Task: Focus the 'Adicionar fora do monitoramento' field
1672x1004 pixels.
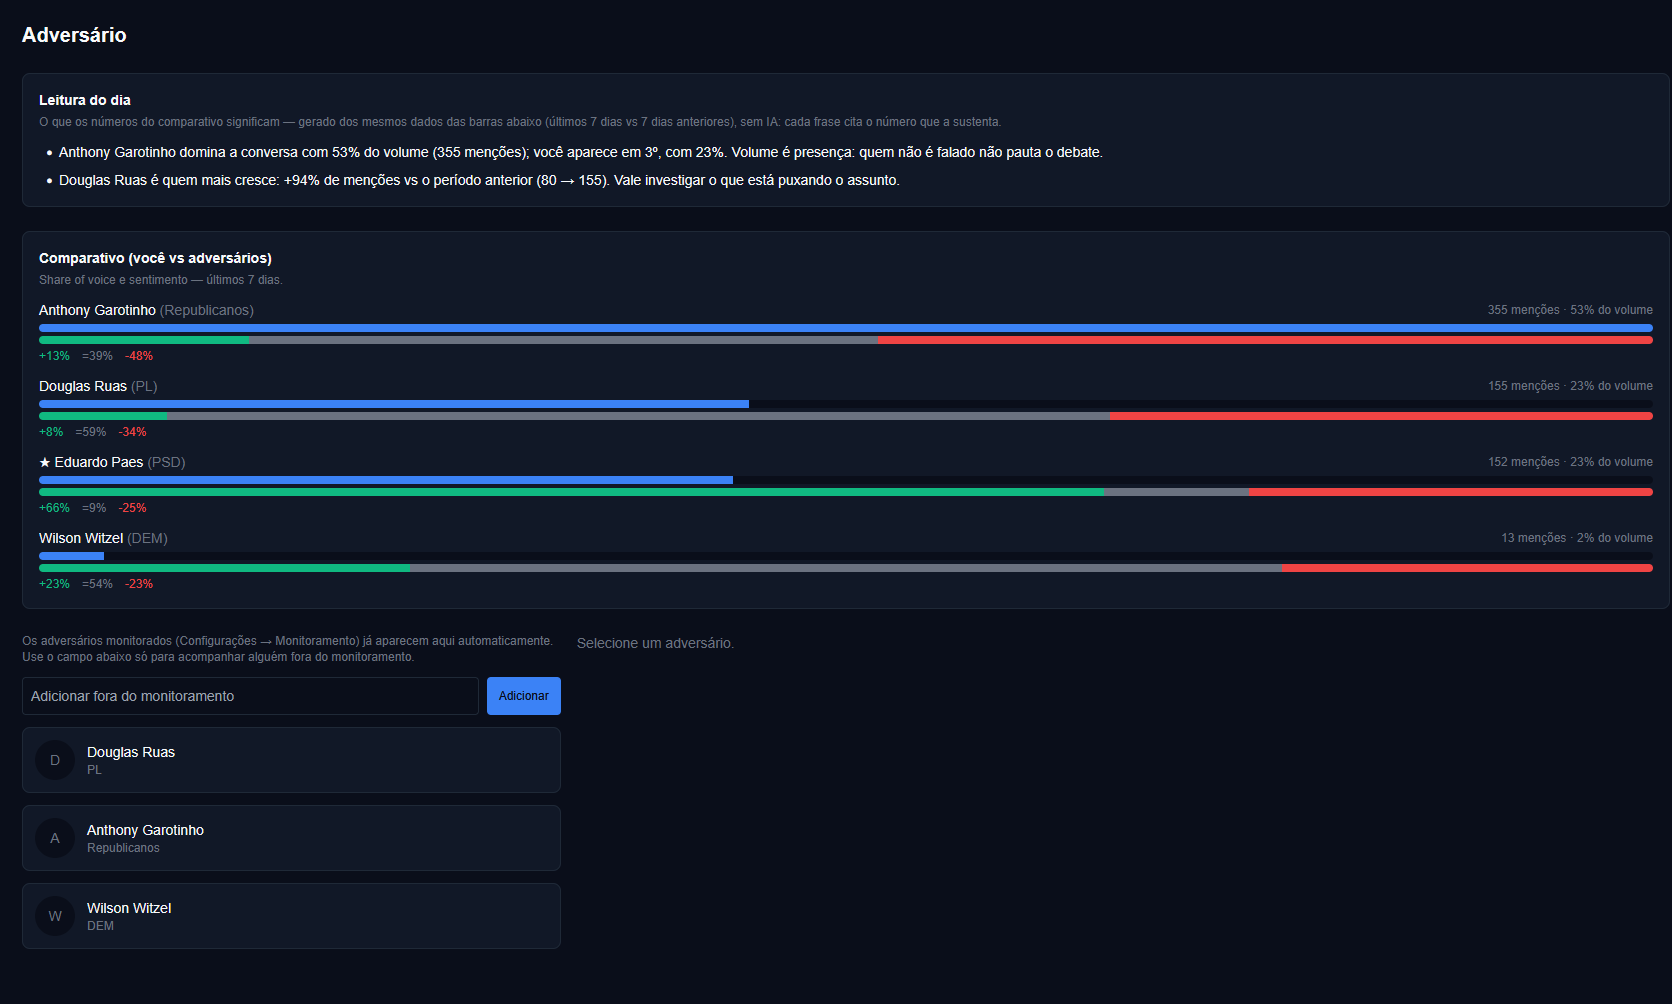Action: pos(250,696)
